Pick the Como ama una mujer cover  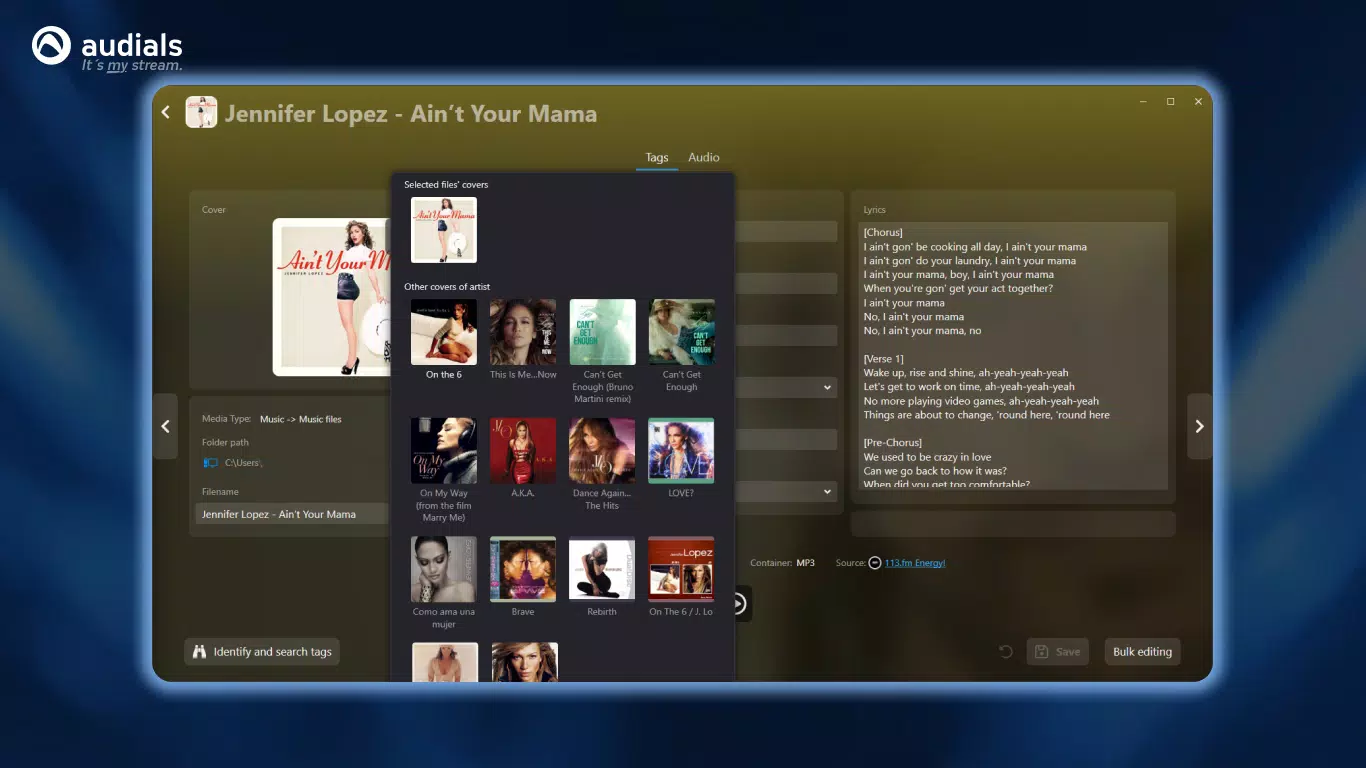coord(444,569)
